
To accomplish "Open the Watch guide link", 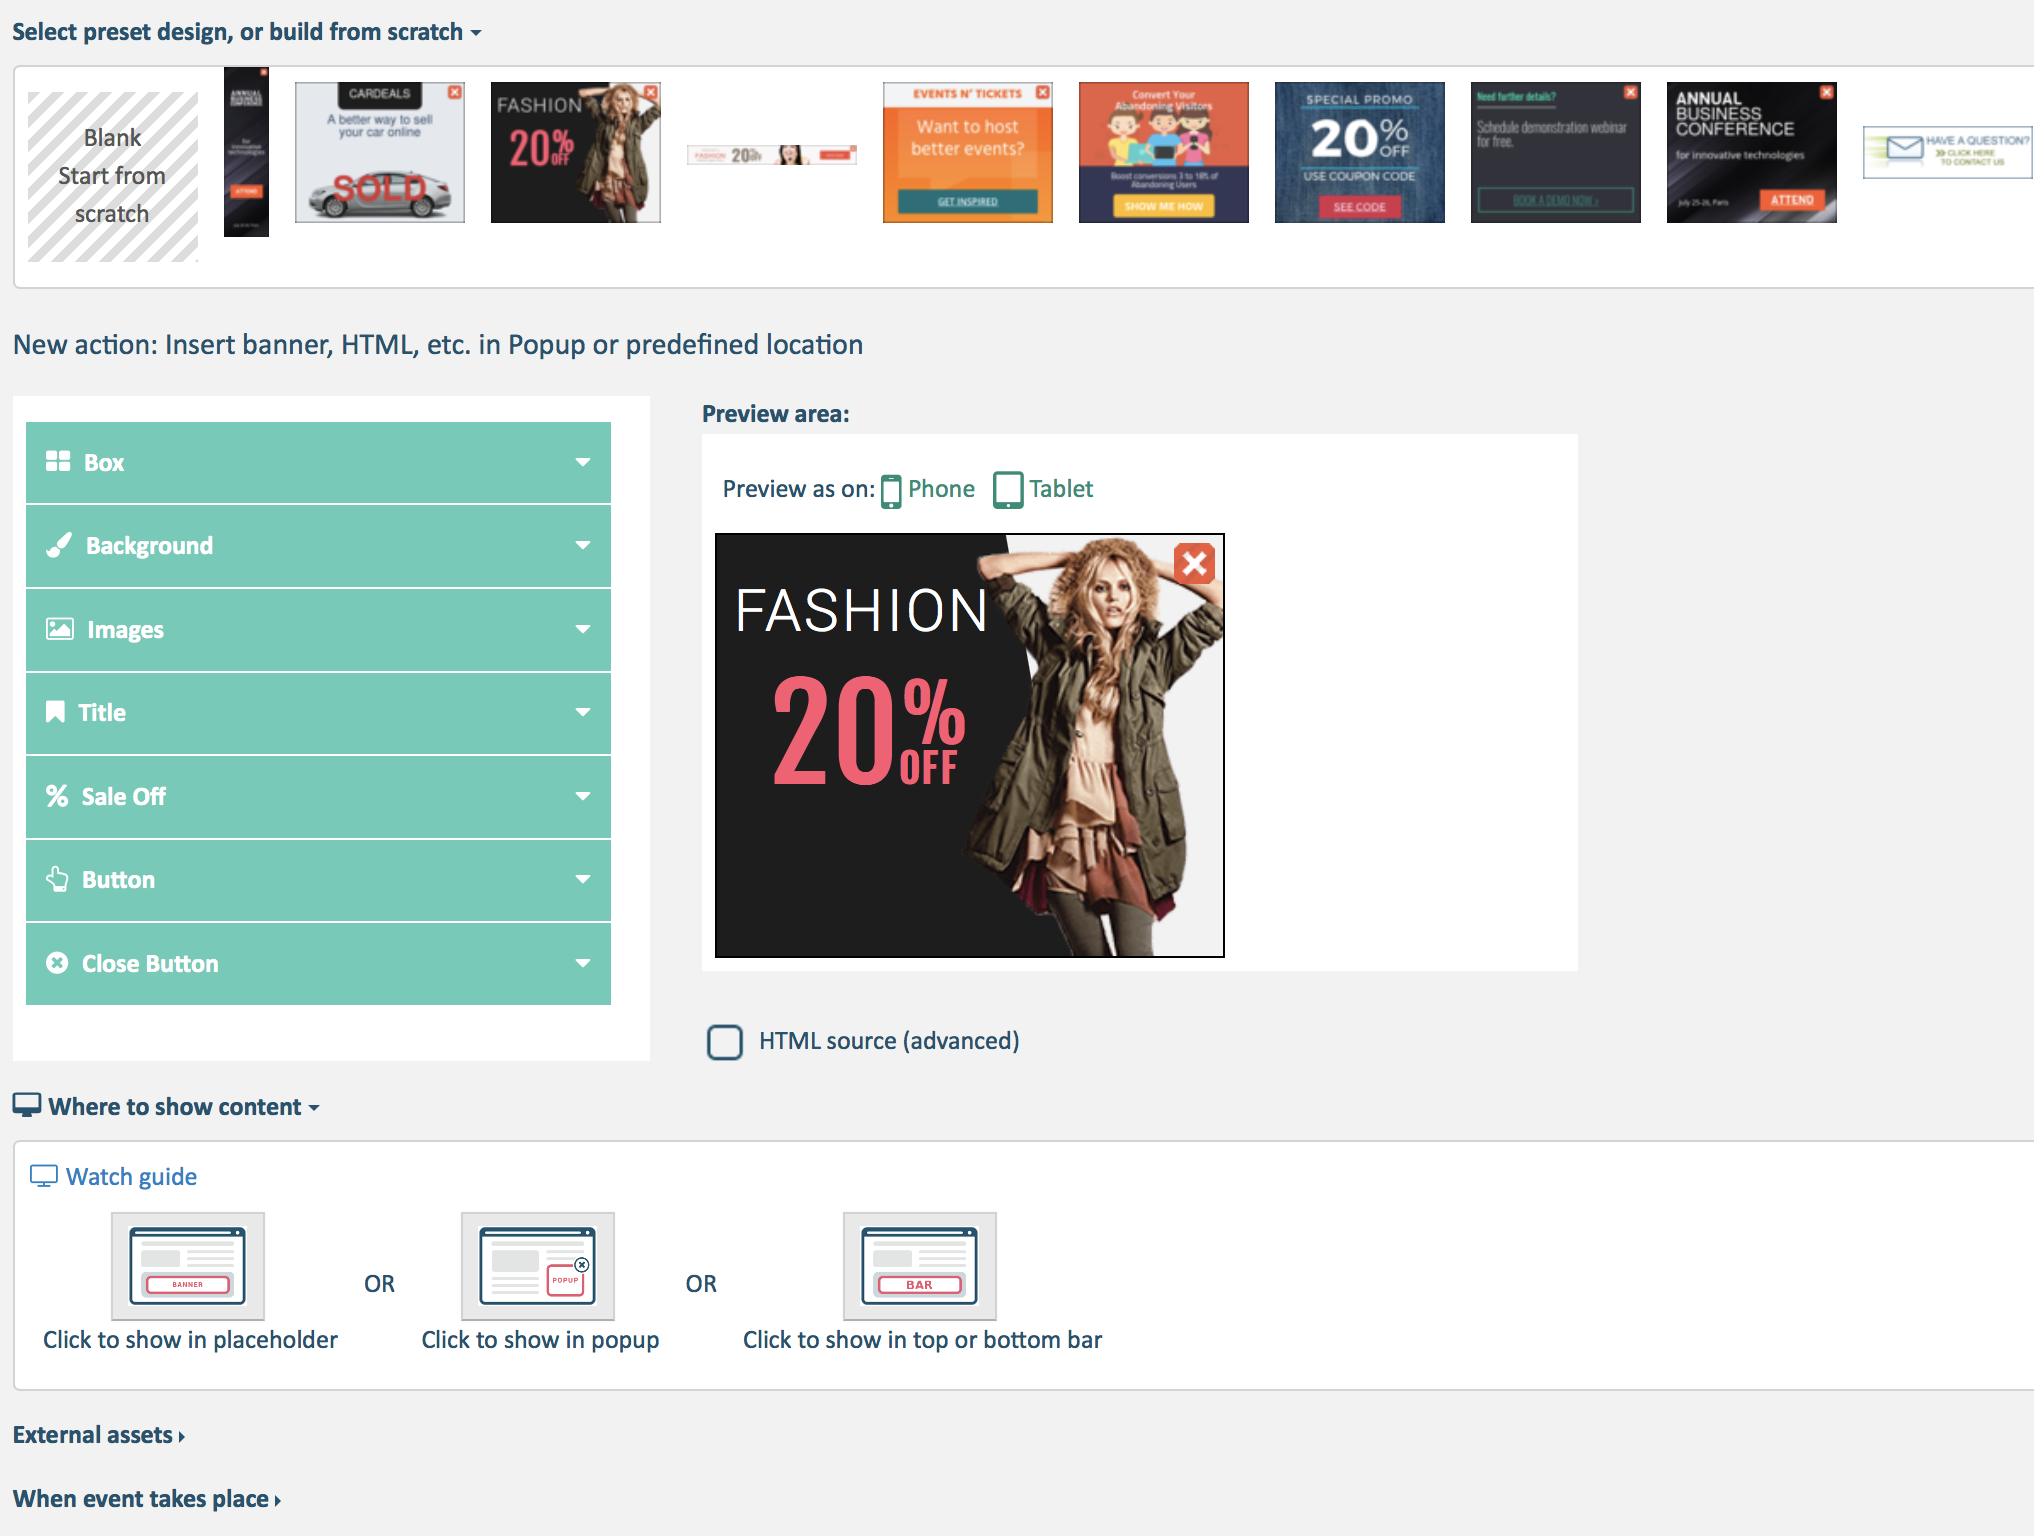I will click(x=131, y=1177).
